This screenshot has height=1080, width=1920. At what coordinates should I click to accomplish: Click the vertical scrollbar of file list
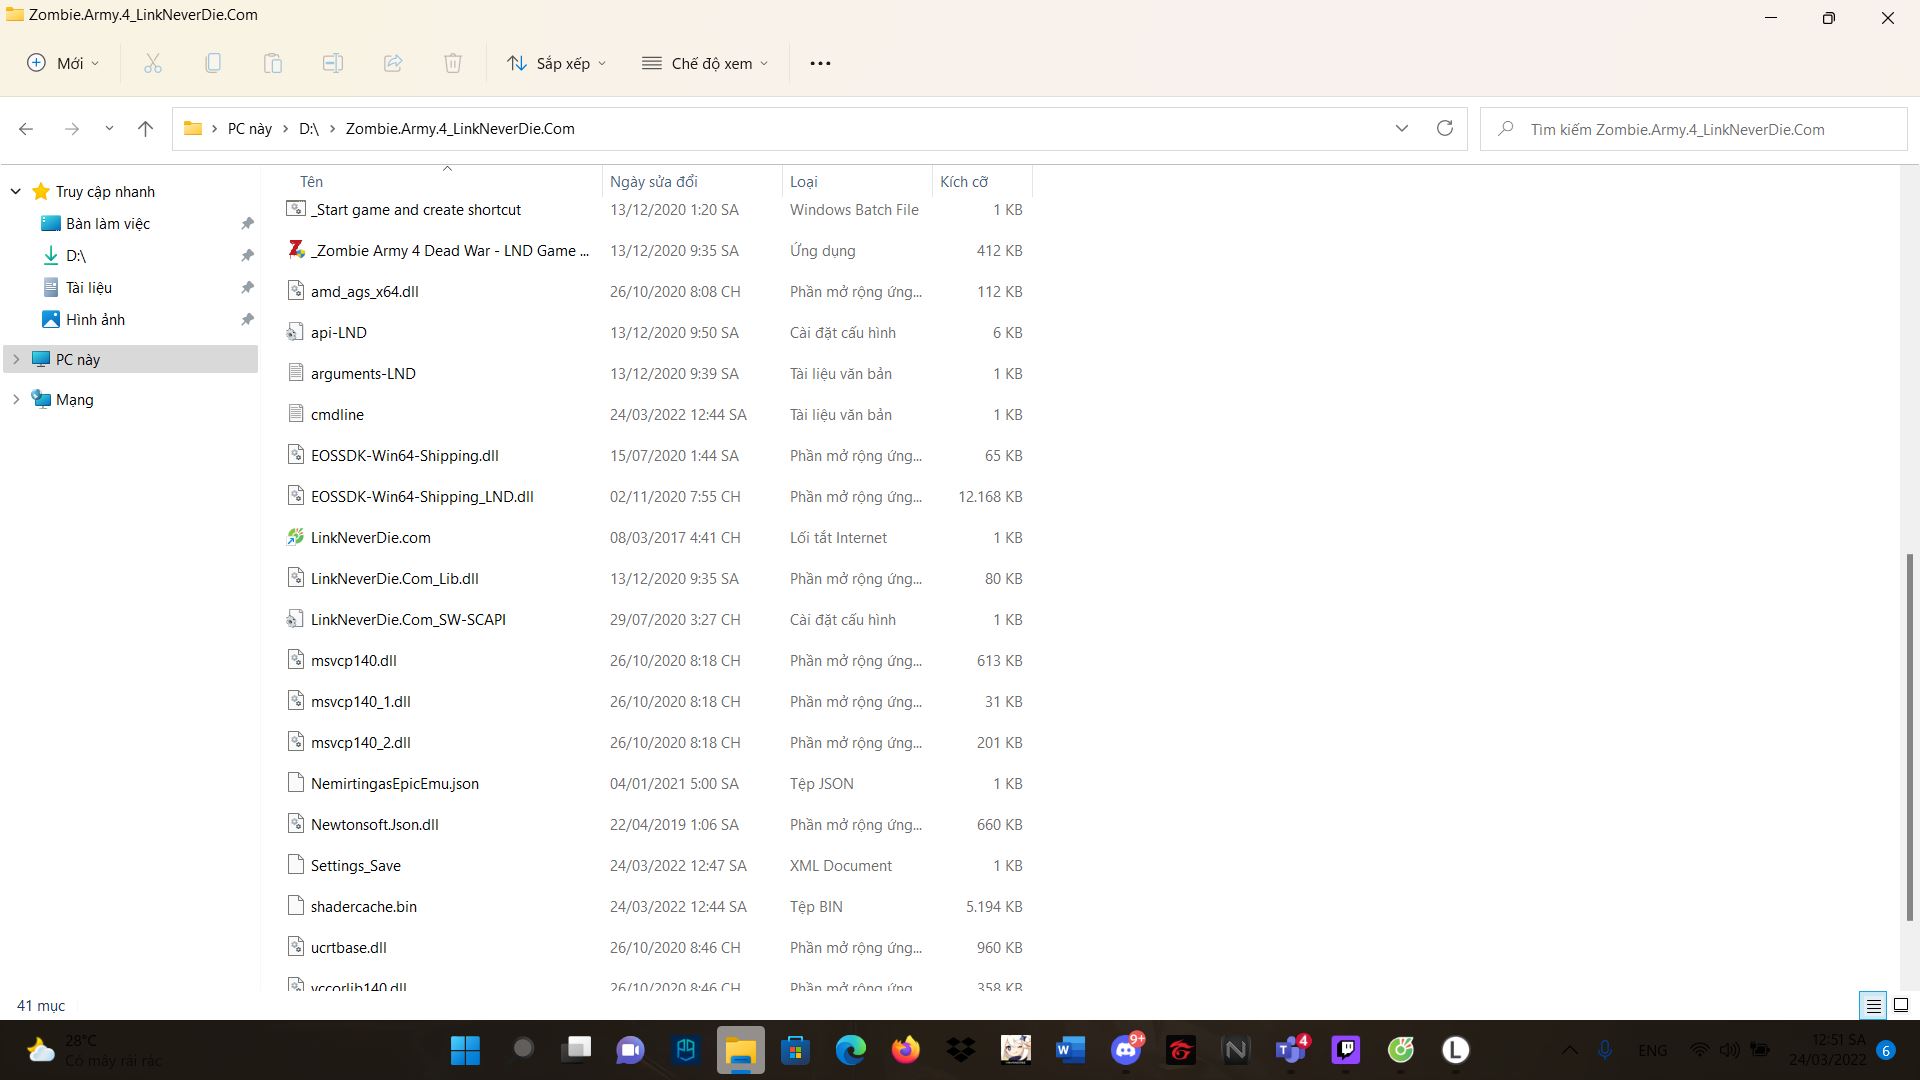(x=1908, y=735)
